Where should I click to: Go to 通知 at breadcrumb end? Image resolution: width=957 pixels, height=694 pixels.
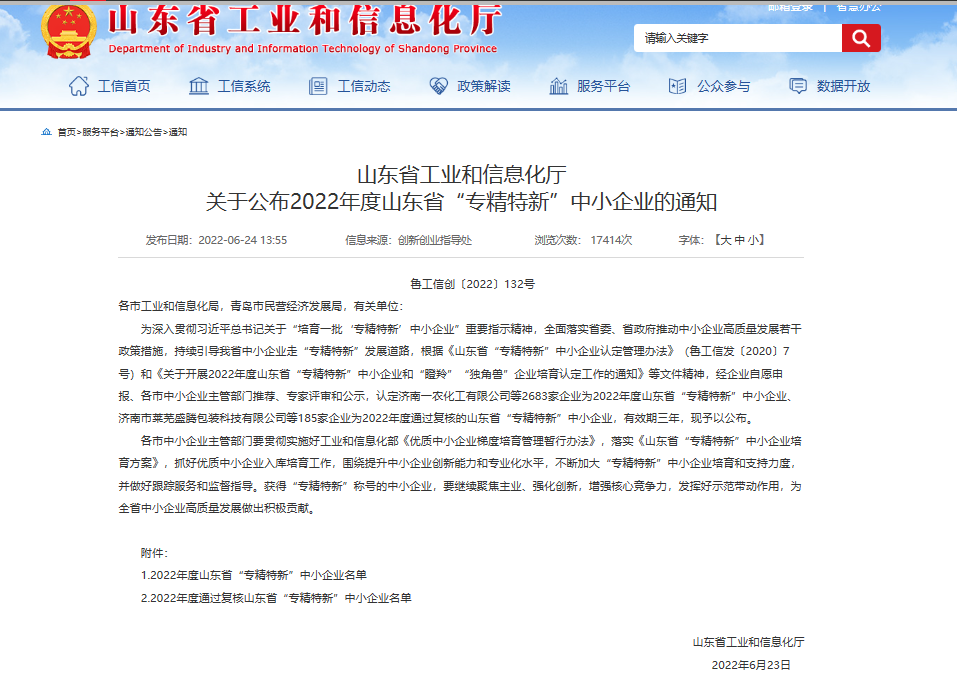coord(178,132)
